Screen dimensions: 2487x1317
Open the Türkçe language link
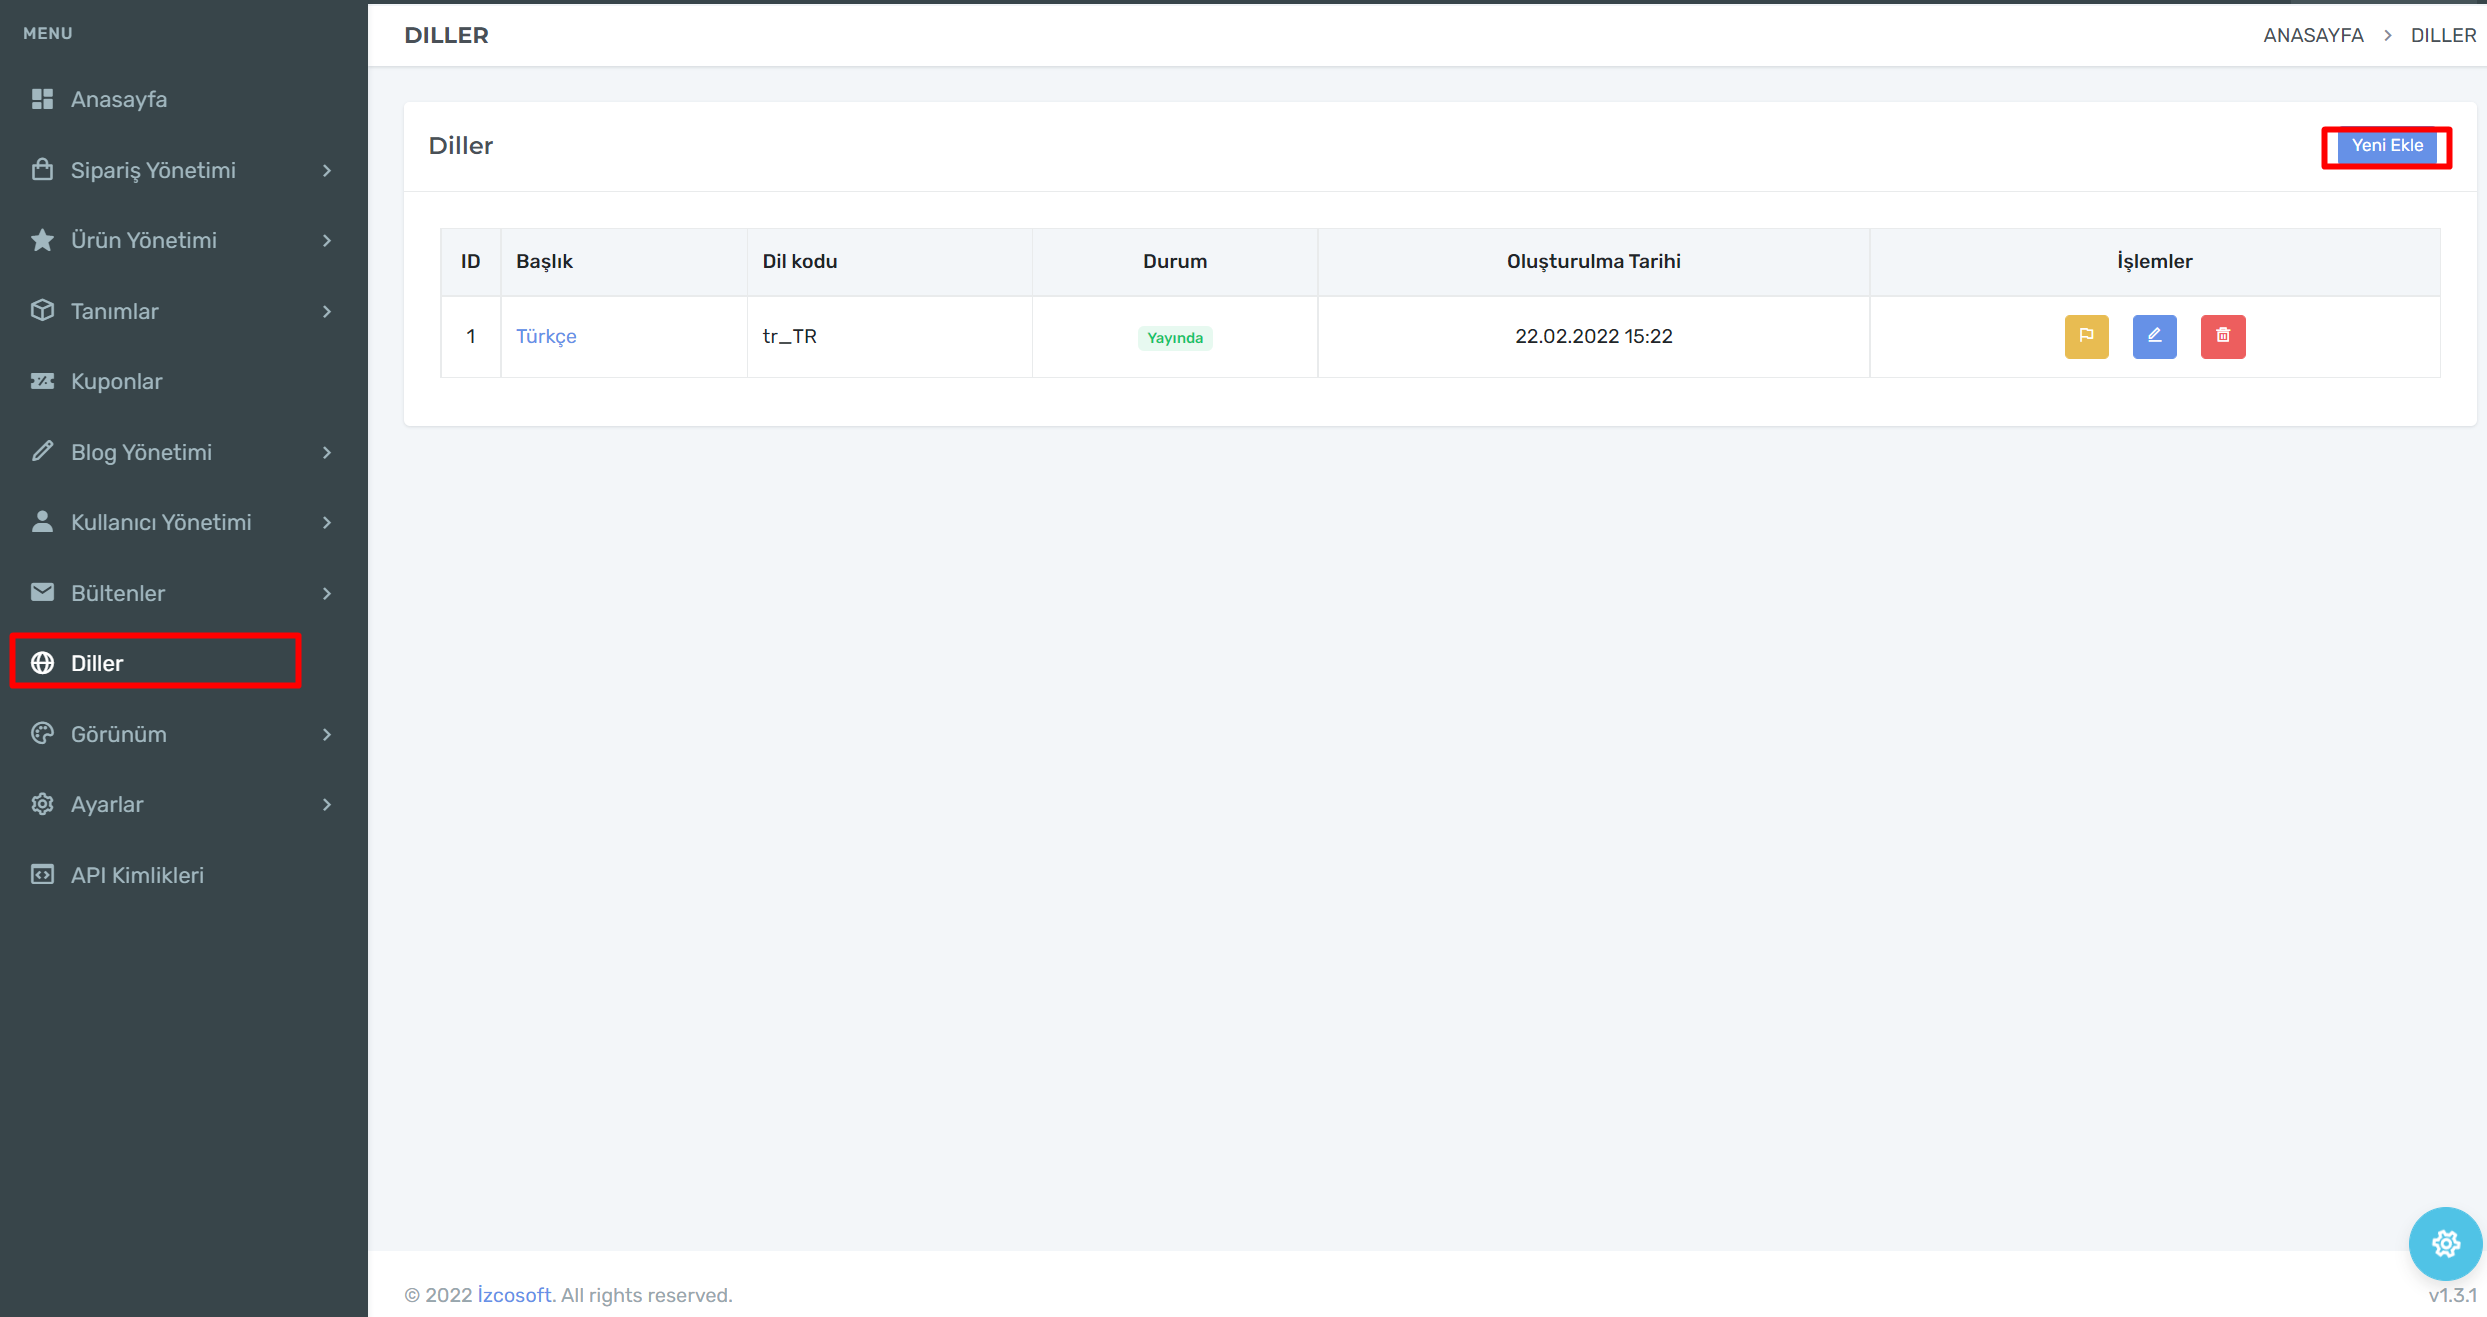[546, 336]
